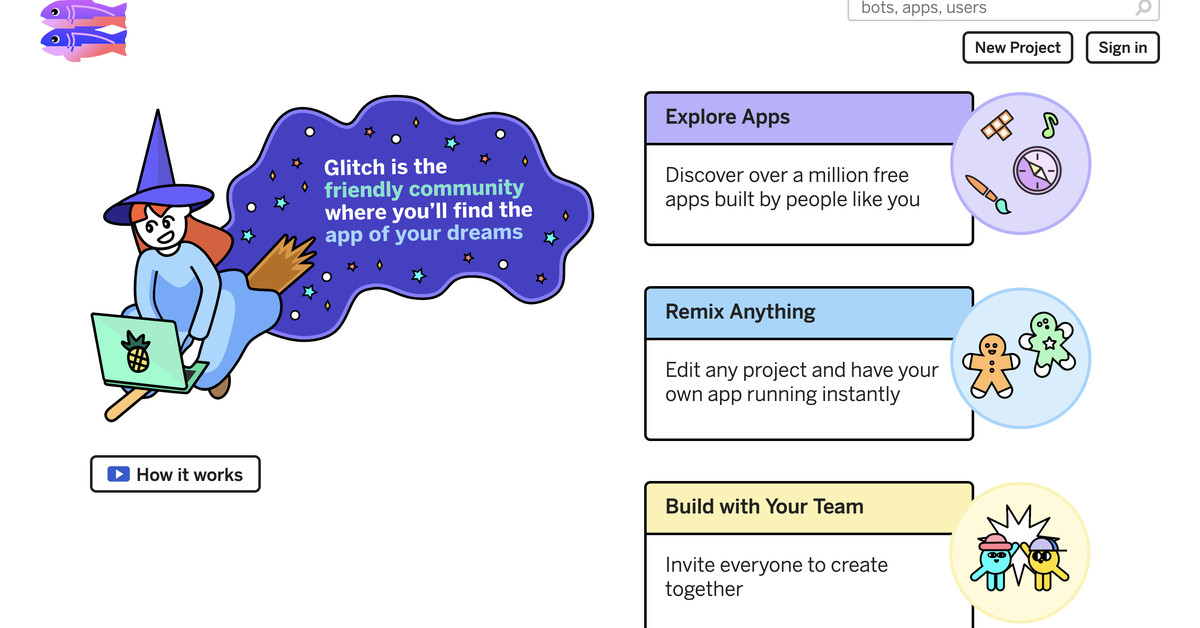Click 'Edit any project and have your' text

pos(802,370)
